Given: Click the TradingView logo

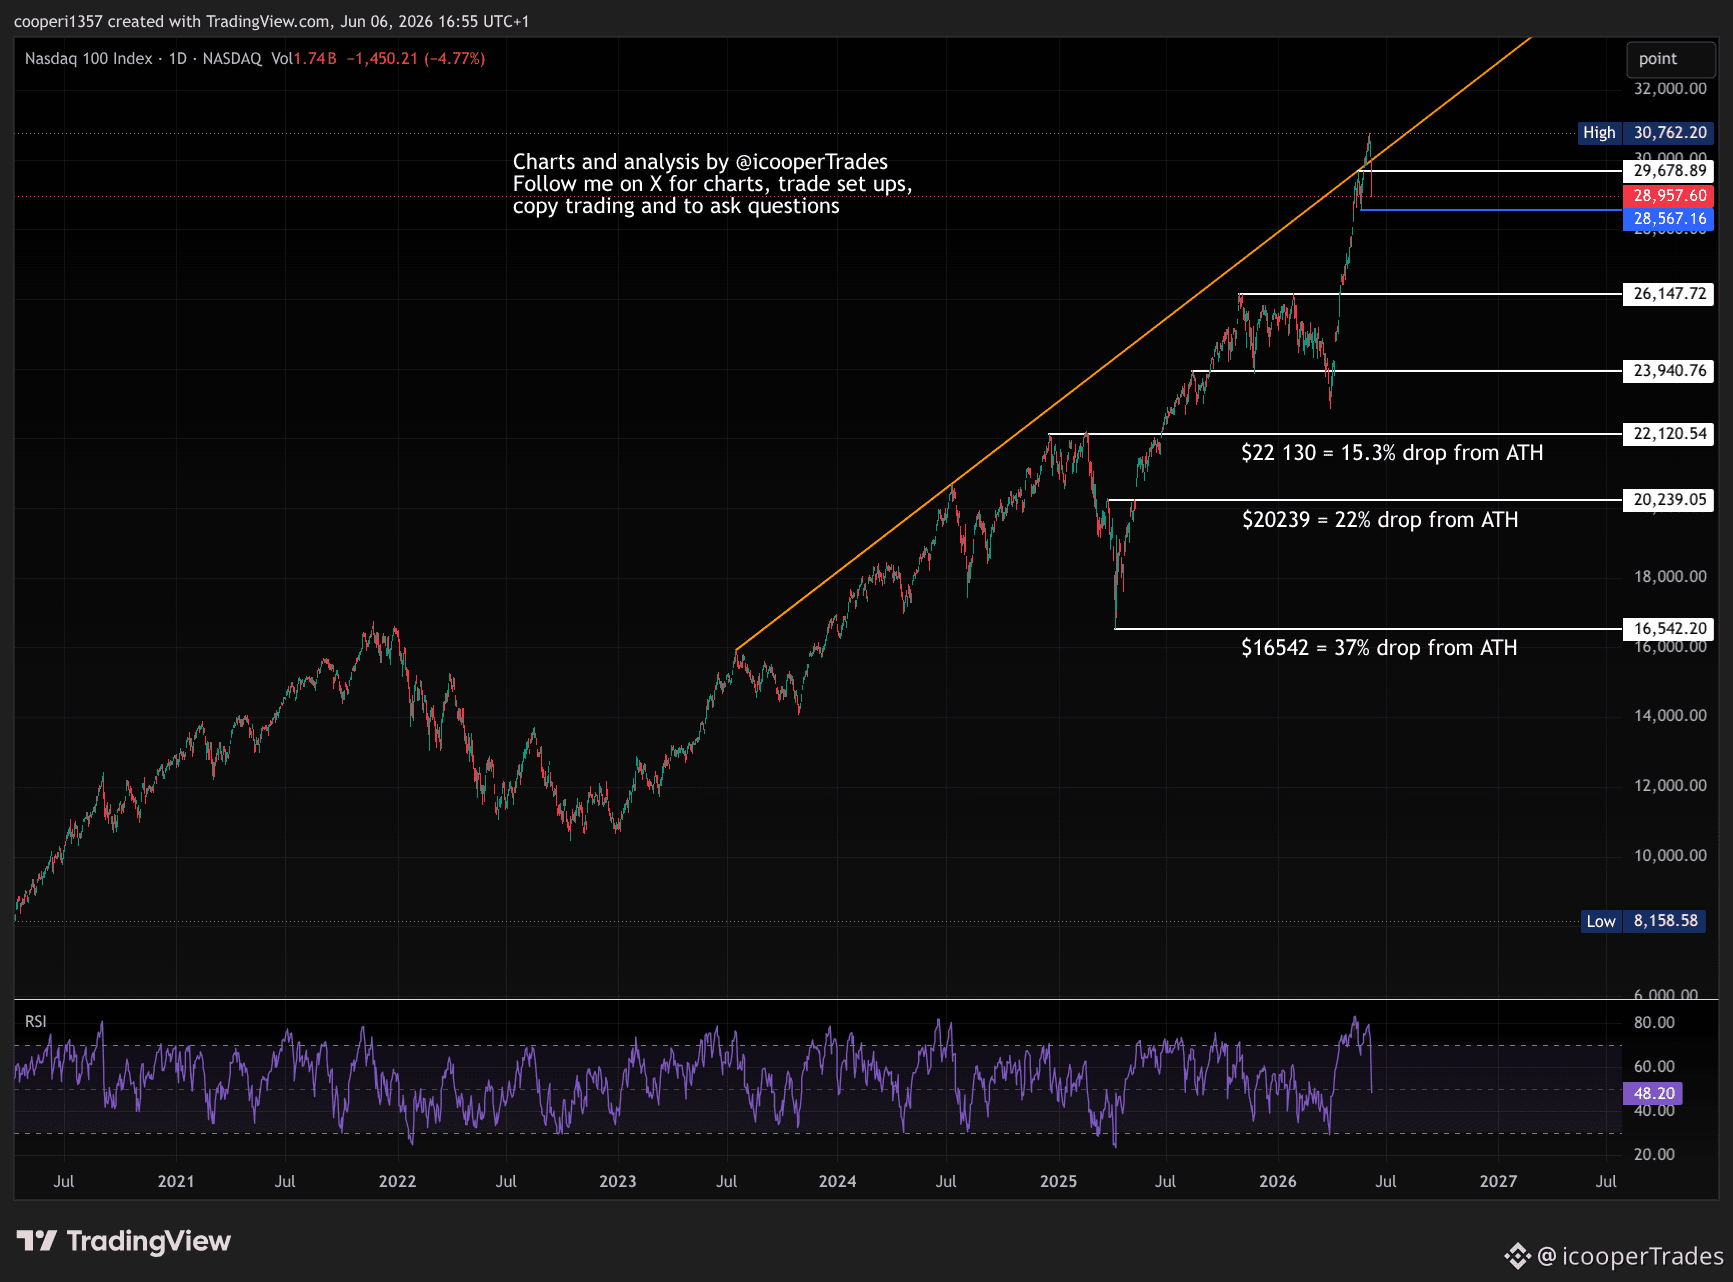Looking at the screenshot, I should (124, 1241).
